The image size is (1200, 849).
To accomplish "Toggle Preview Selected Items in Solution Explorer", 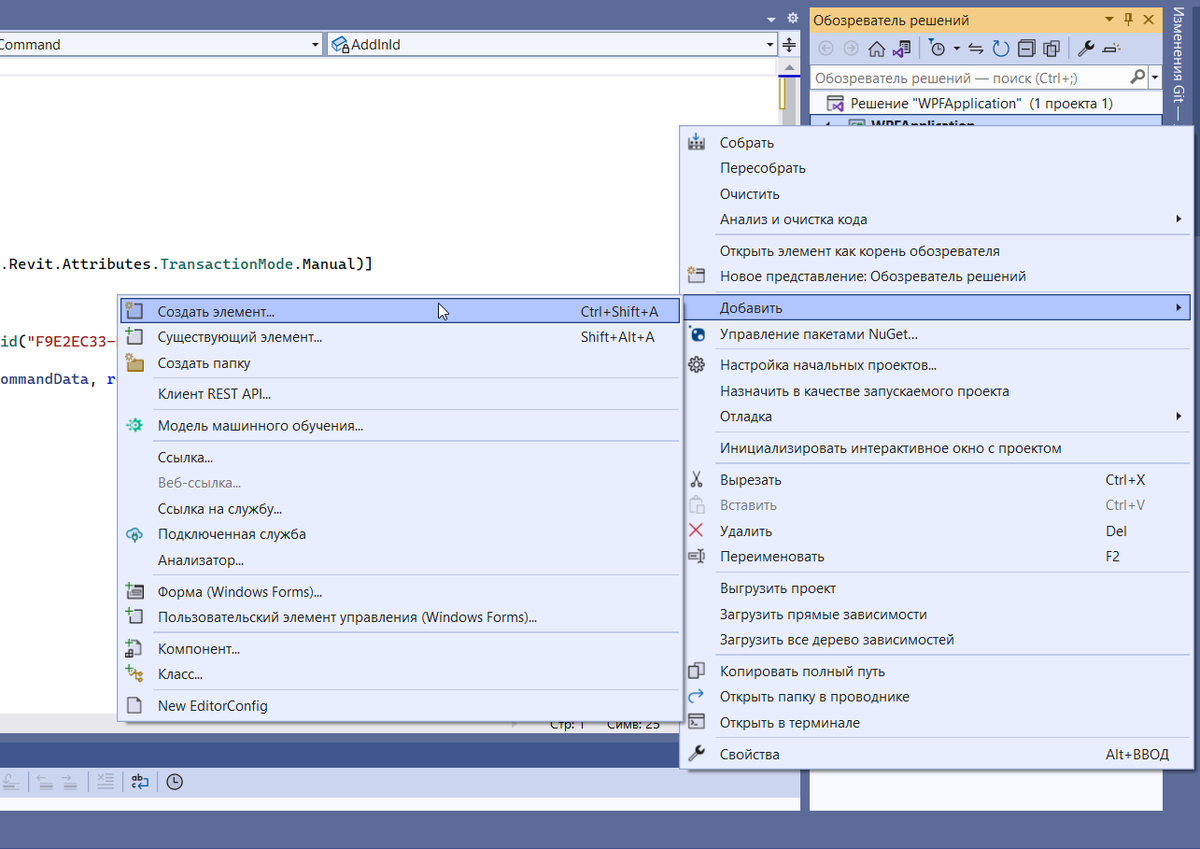I will pos(1111,48).
